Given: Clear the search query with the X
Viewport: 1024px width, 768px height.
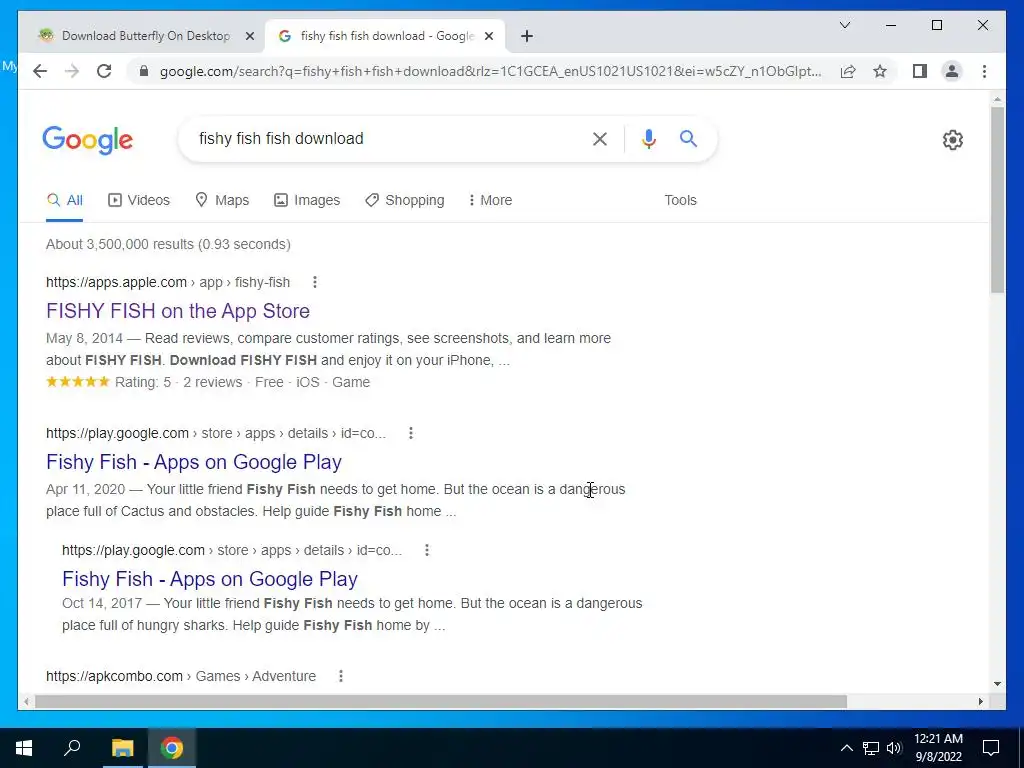Looking at the screenshot, I should 600,138.
